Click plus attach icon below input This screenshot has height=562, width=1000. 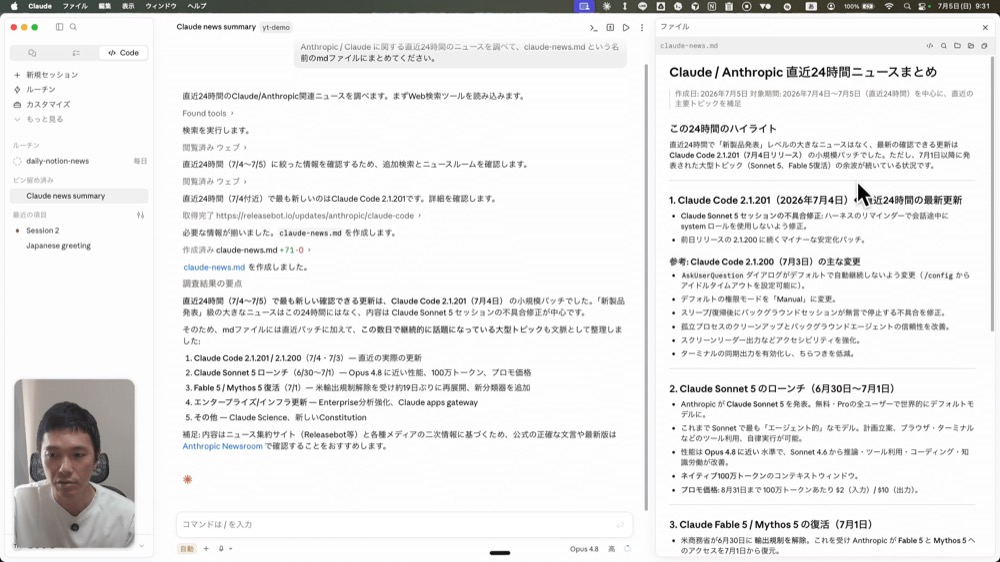coord(206,549)
